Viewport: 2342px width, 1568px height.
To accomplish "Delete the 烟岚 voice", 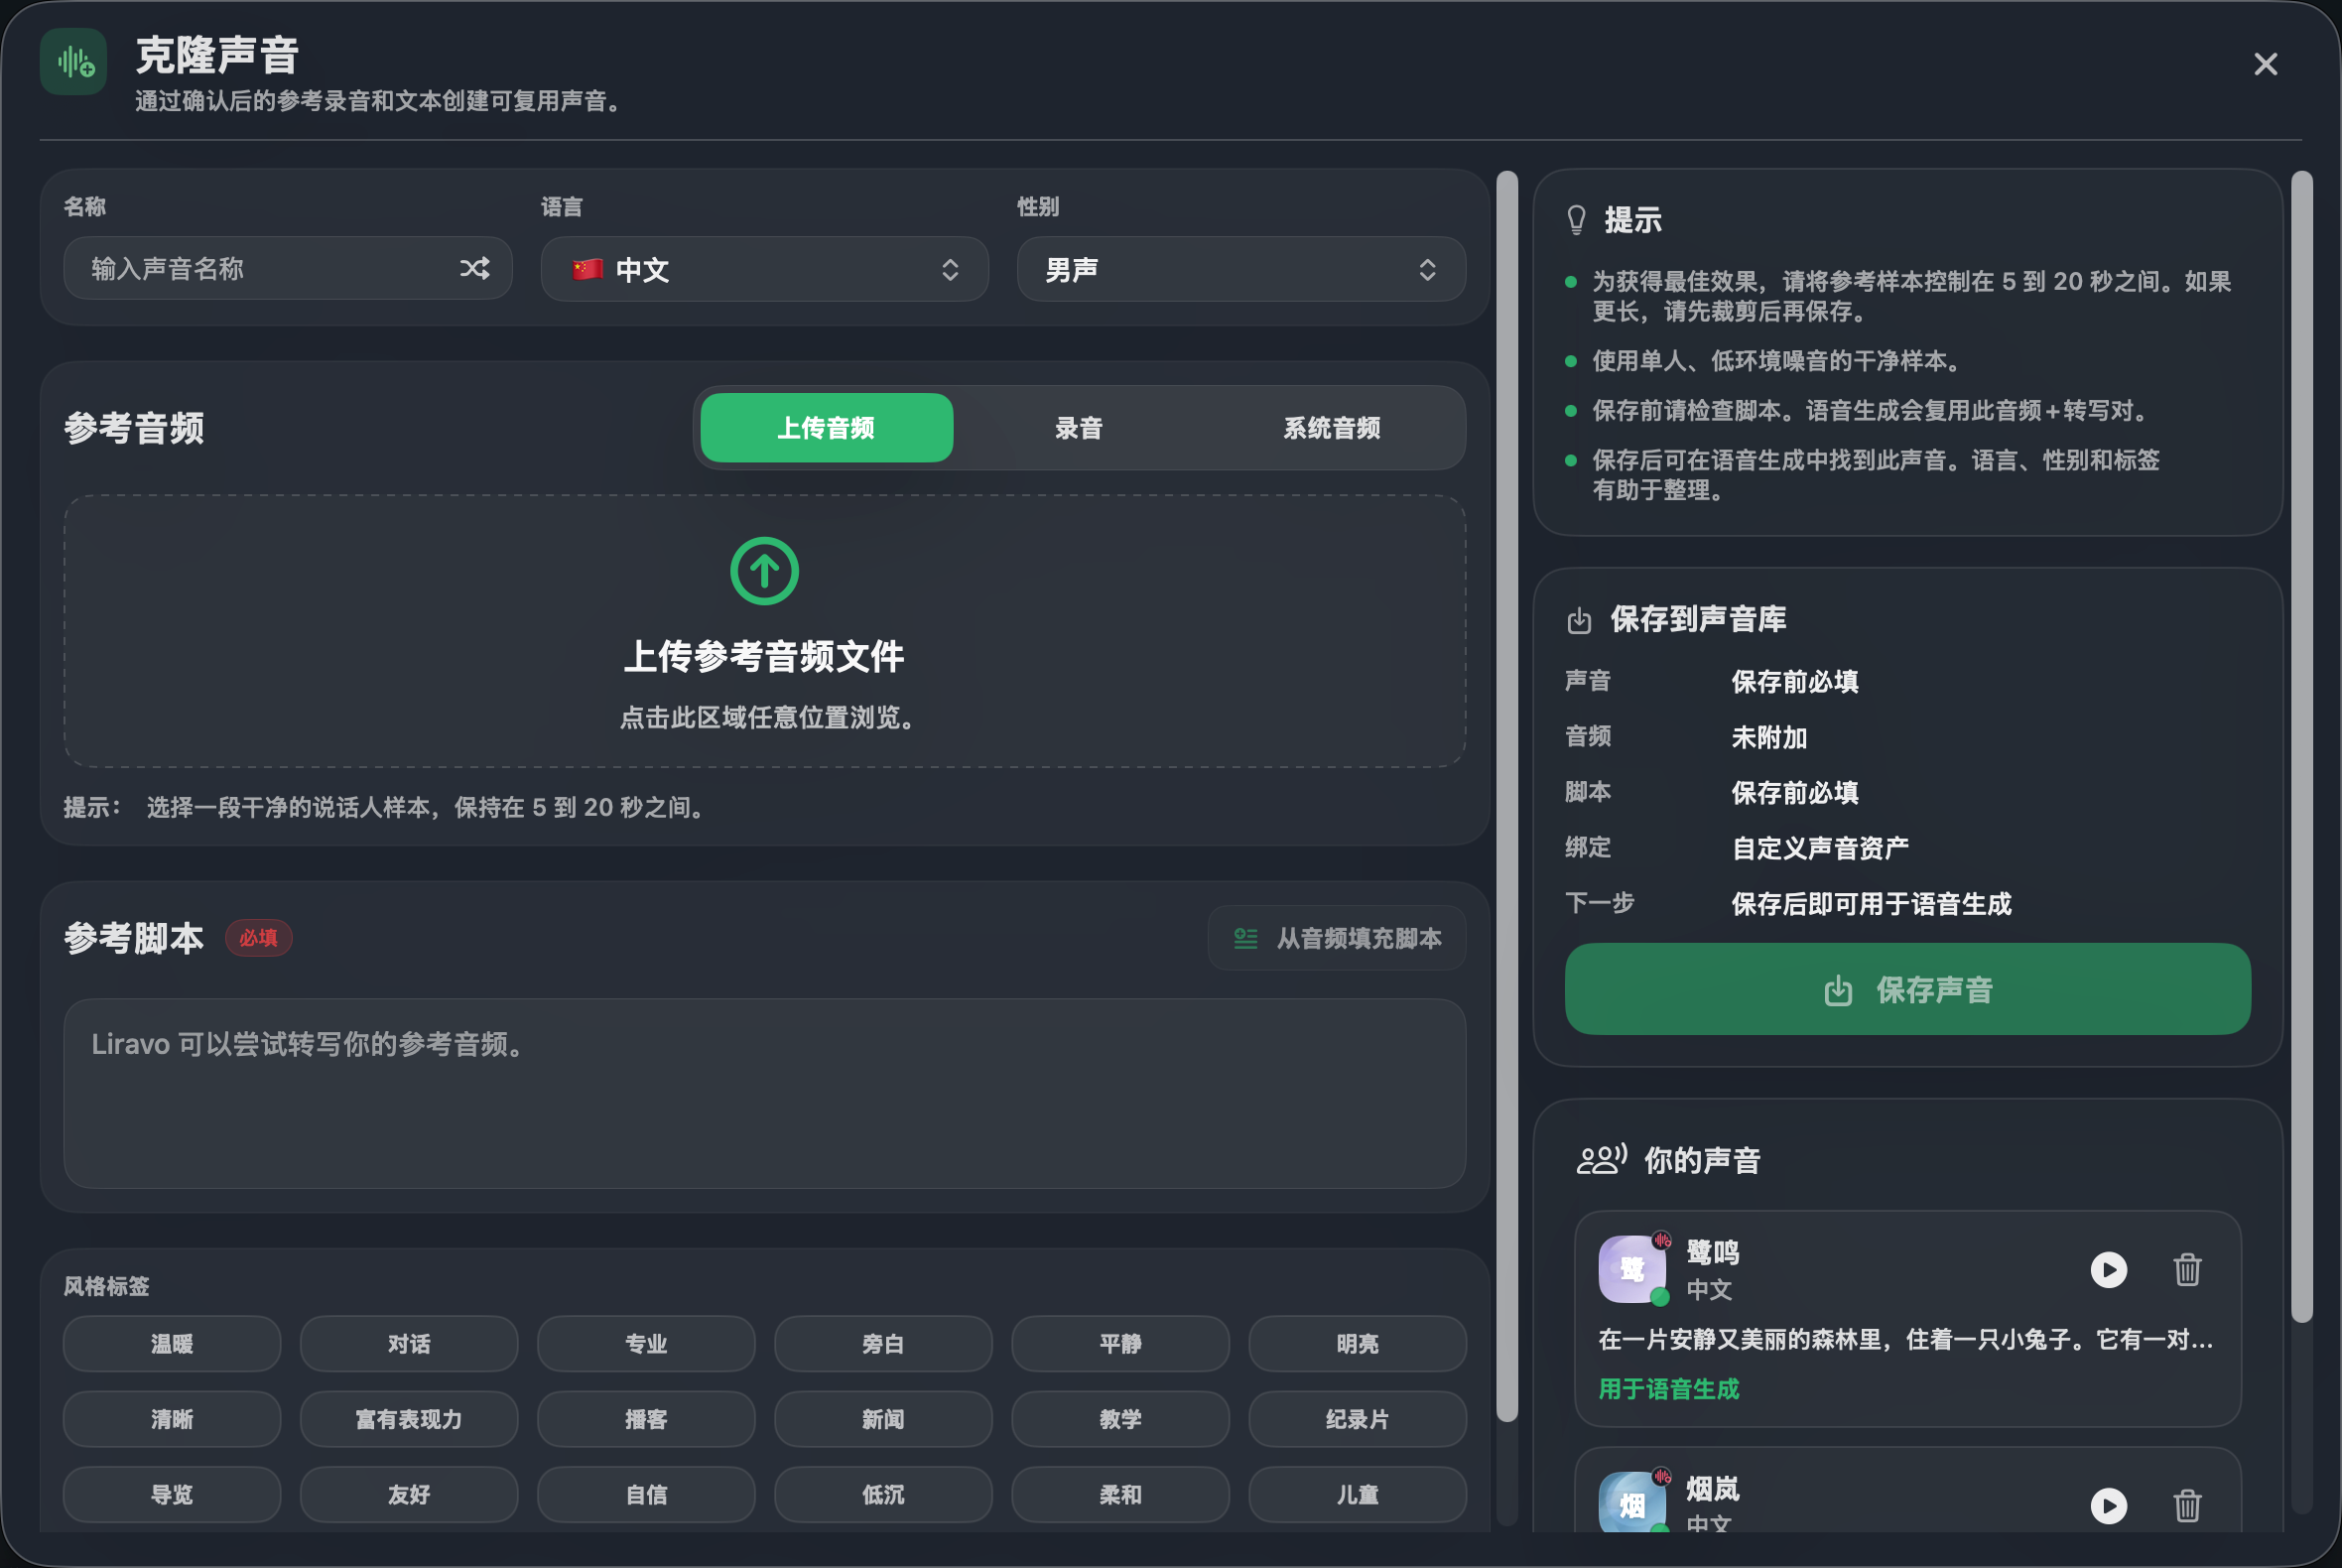I will point(2187,1506).
